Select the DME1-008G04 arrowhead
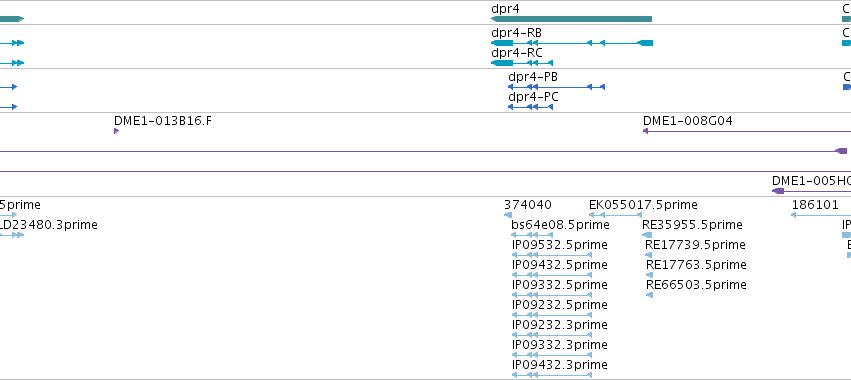This screenshot has width=851, height=380. [646, 131]
